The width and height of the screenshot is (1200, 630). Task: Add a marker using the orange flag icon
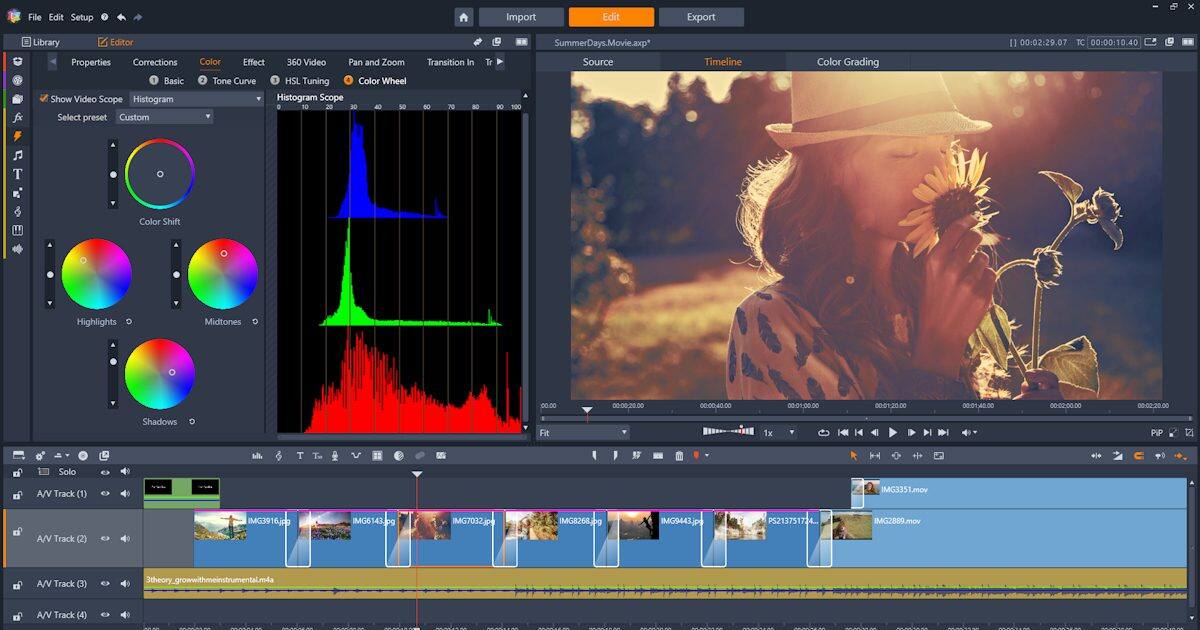click(x=695, y=455)
